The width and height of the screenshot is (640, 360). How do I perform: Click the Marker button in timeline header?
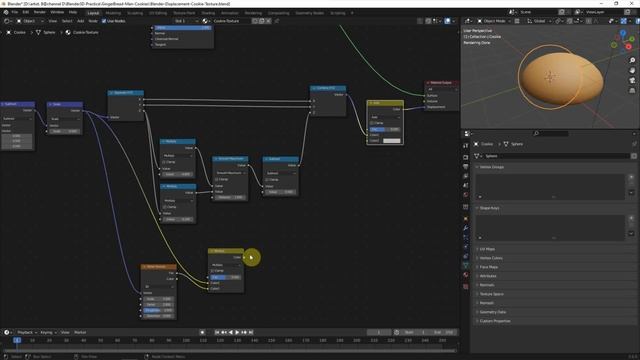tap(80, 332)
